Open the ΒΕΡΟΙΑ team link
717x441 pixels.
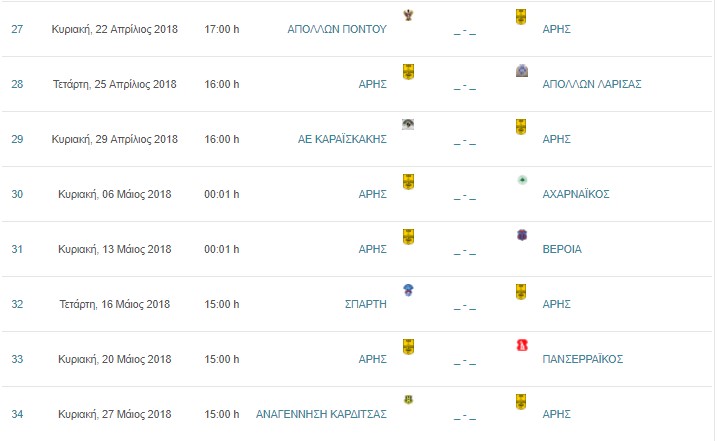pos(562,249)
